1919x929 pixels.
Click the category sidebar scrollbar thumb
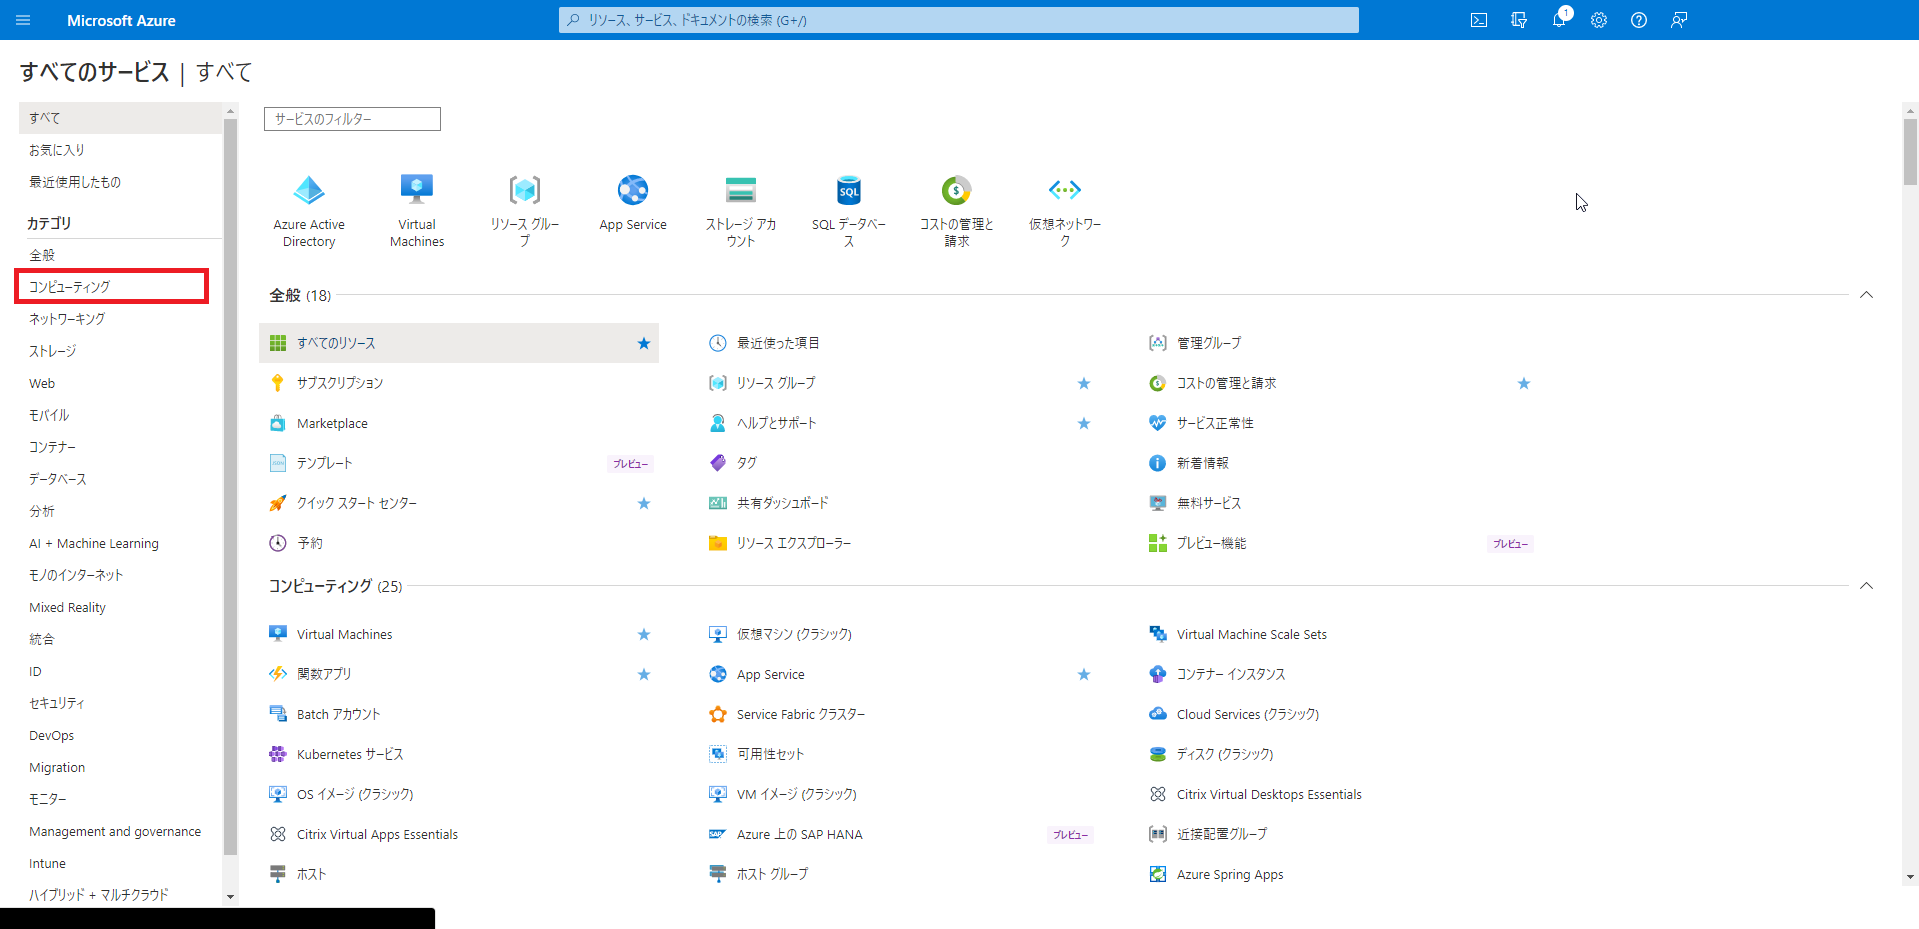[x=230, y=487]
